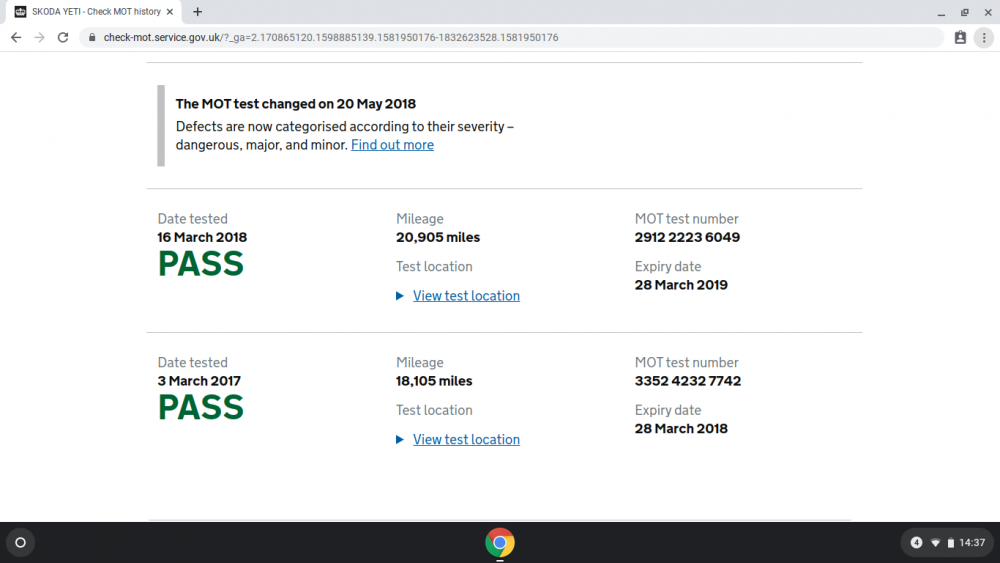Open the launcher circle button
Viewport: 1000px width, 563px height.
(20, 543)
